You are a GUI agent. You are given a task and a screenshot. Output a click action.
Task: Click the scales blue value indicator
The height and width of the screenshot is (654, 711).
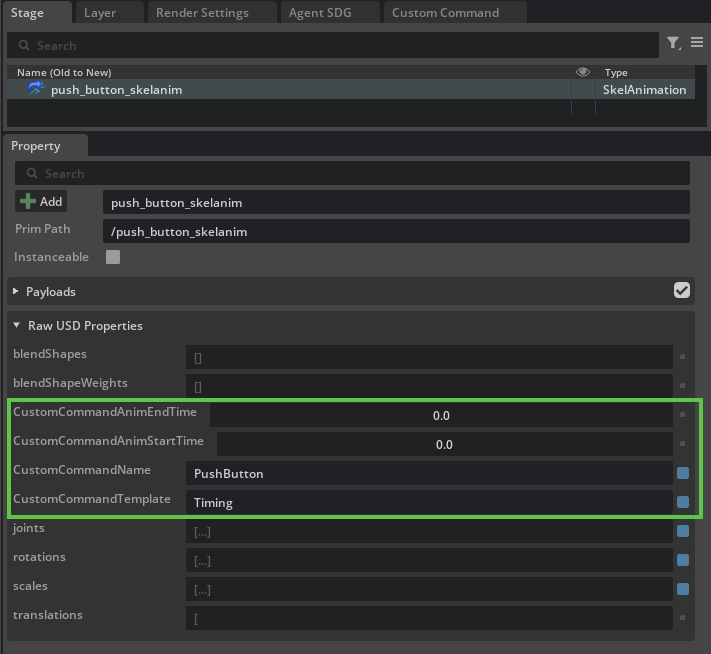(x=683, y=589)
